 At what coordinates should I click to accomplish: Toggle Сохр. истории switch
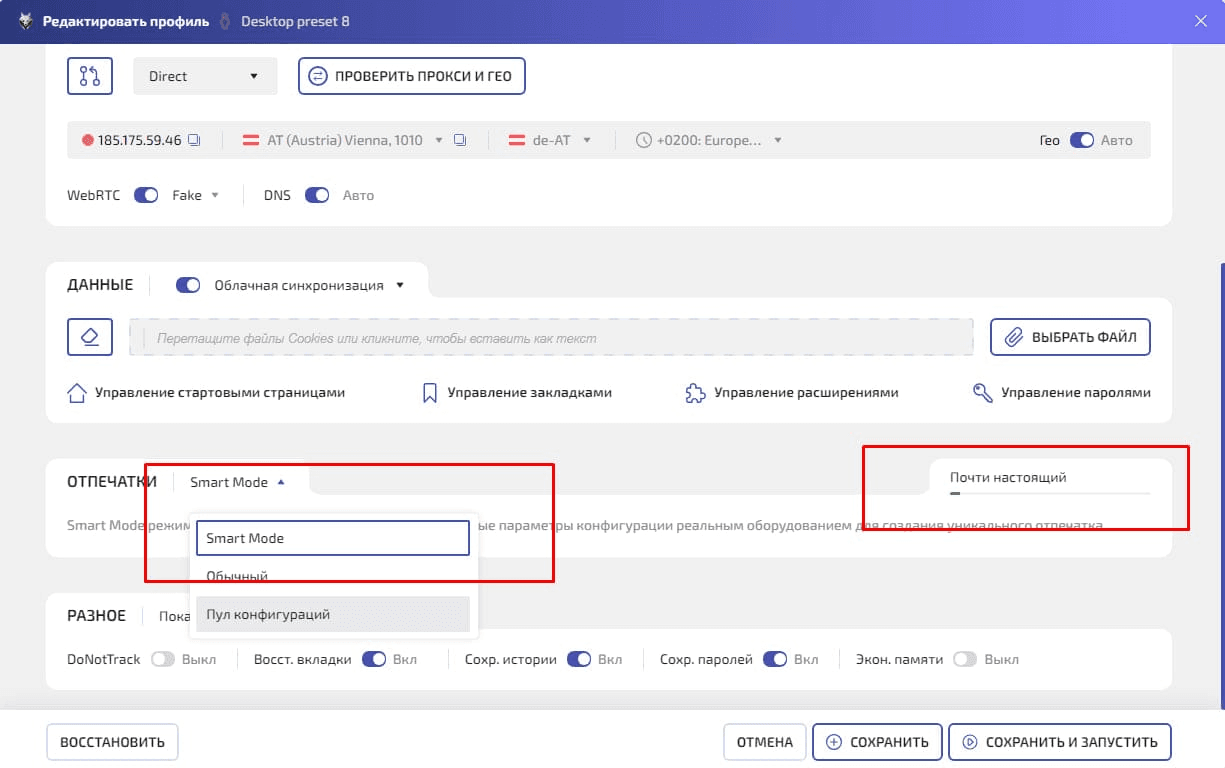(x=579, y=659)
